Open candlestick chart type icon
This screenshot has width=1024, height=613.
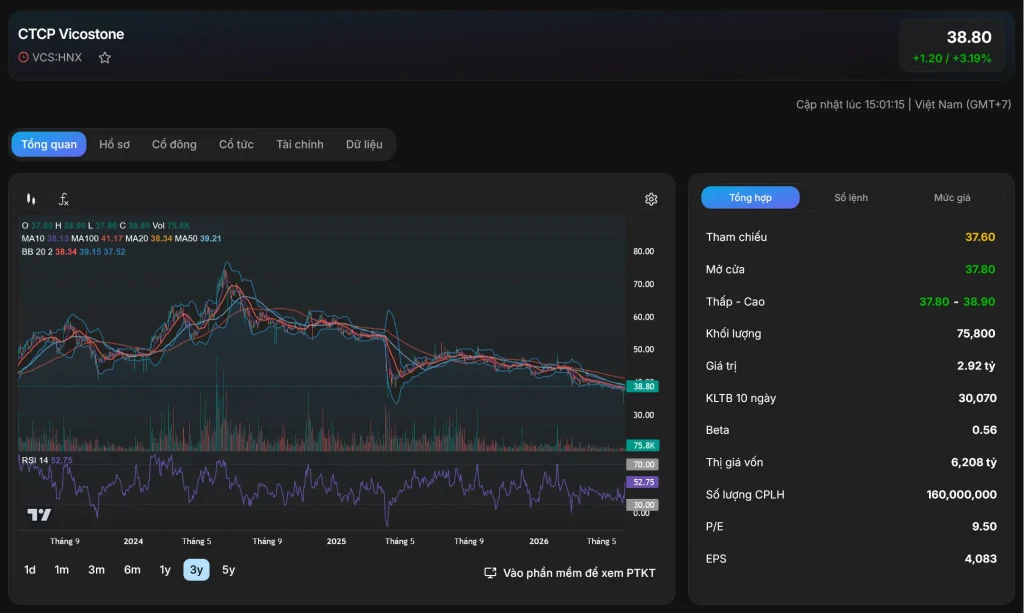pos(31,199)
